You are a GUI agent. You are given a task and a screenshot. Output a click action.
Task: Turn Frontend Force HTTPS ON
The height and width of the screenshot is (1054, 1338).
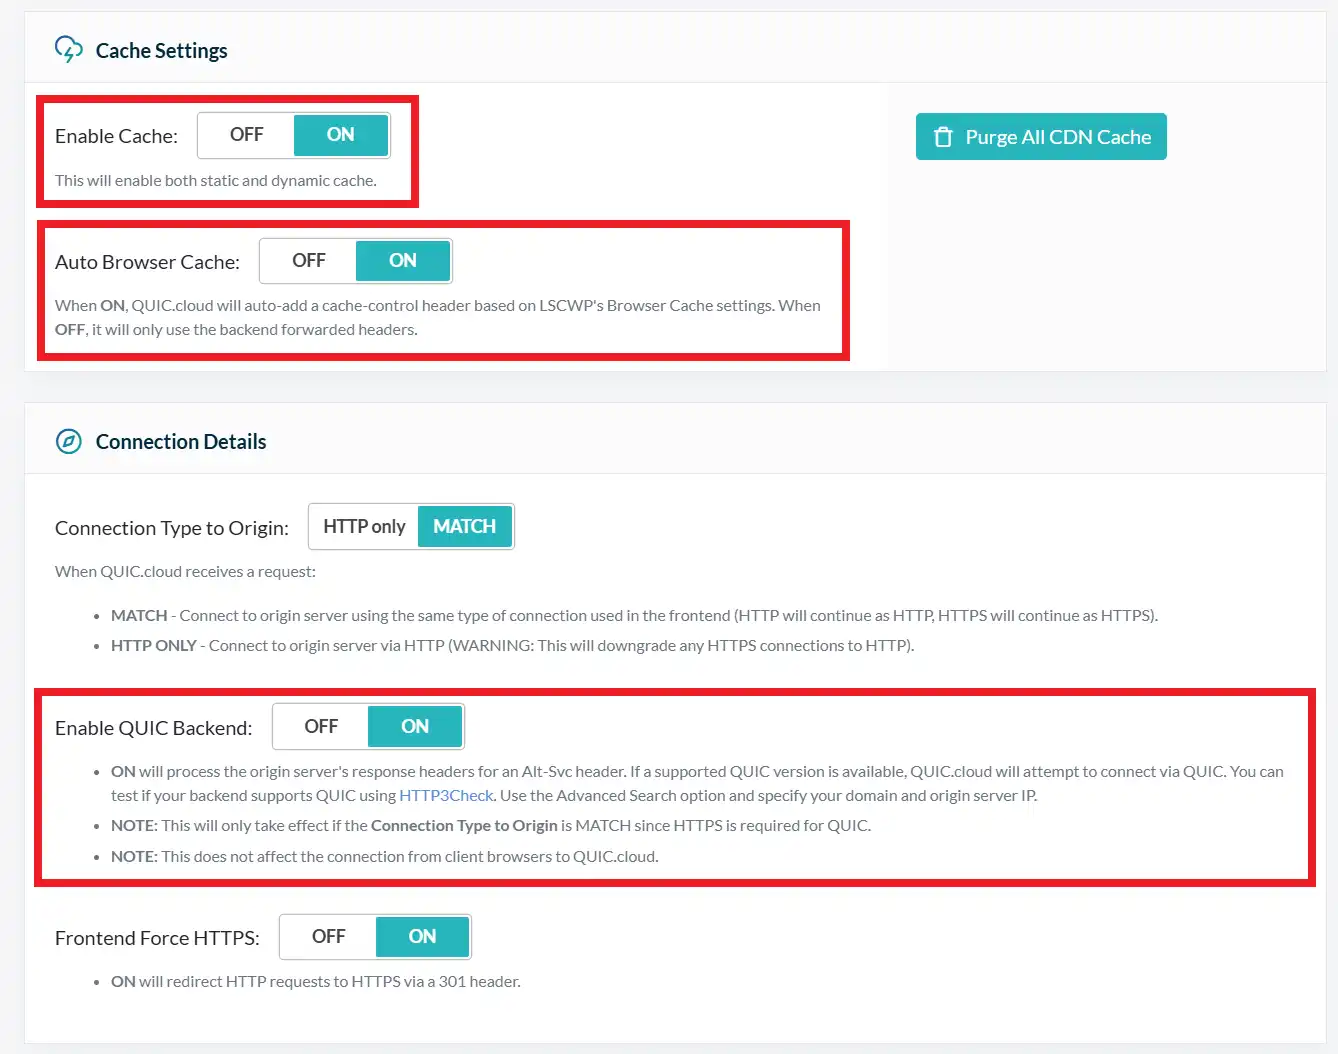pos(422,937)
